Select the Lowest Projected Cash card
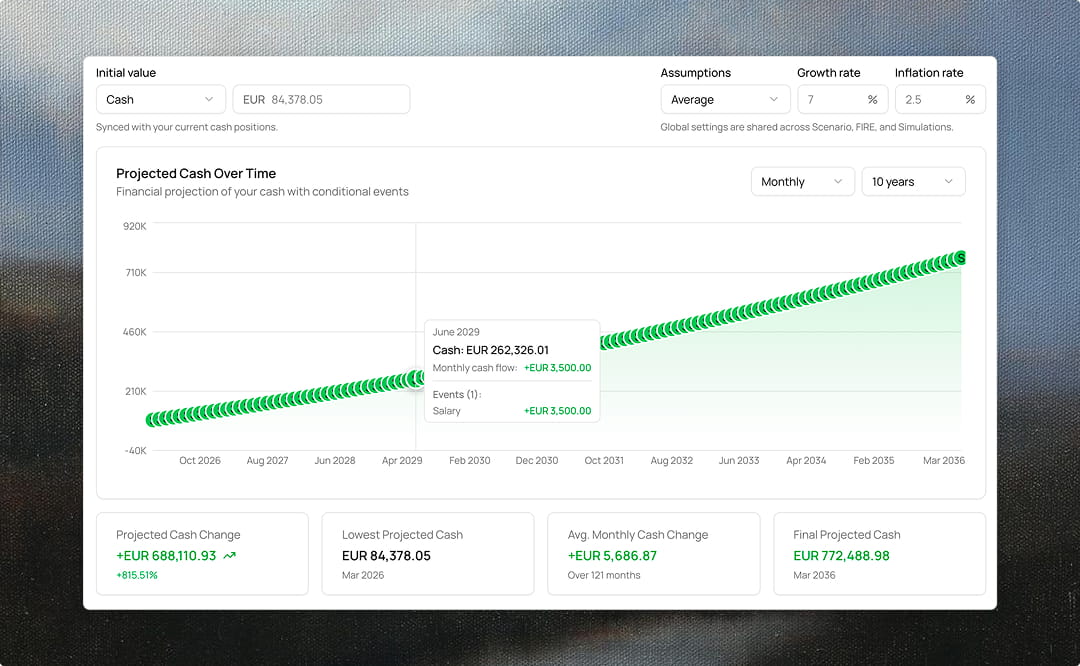 [428, 554]
